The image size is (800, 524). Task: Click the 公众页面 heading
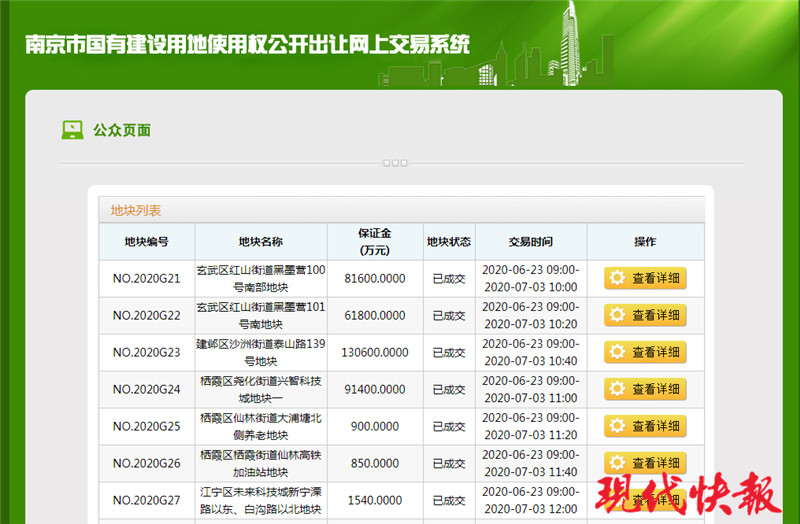pos(122,130)
